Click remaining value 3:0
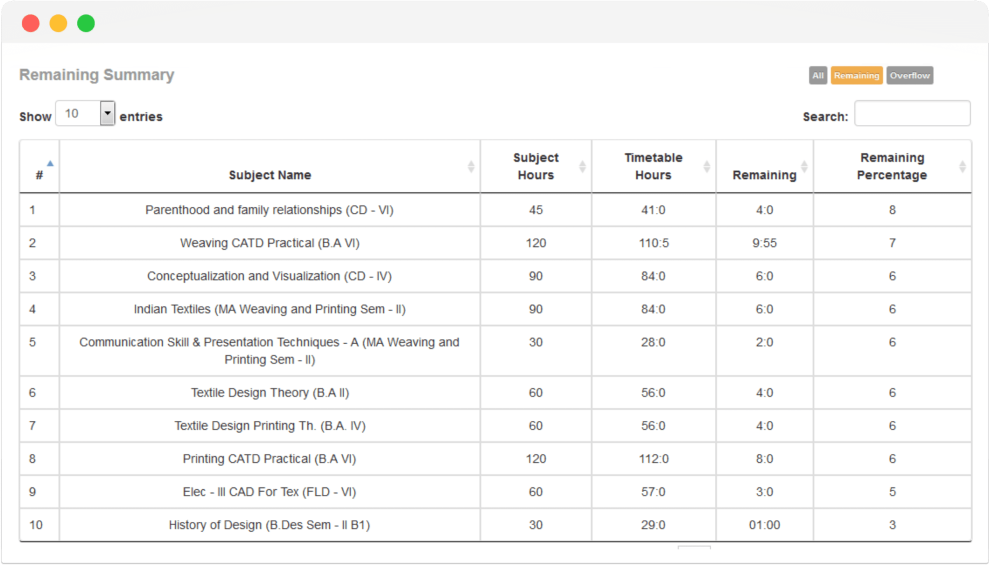Viewport: 989px width, 565px height. (764, 492)
